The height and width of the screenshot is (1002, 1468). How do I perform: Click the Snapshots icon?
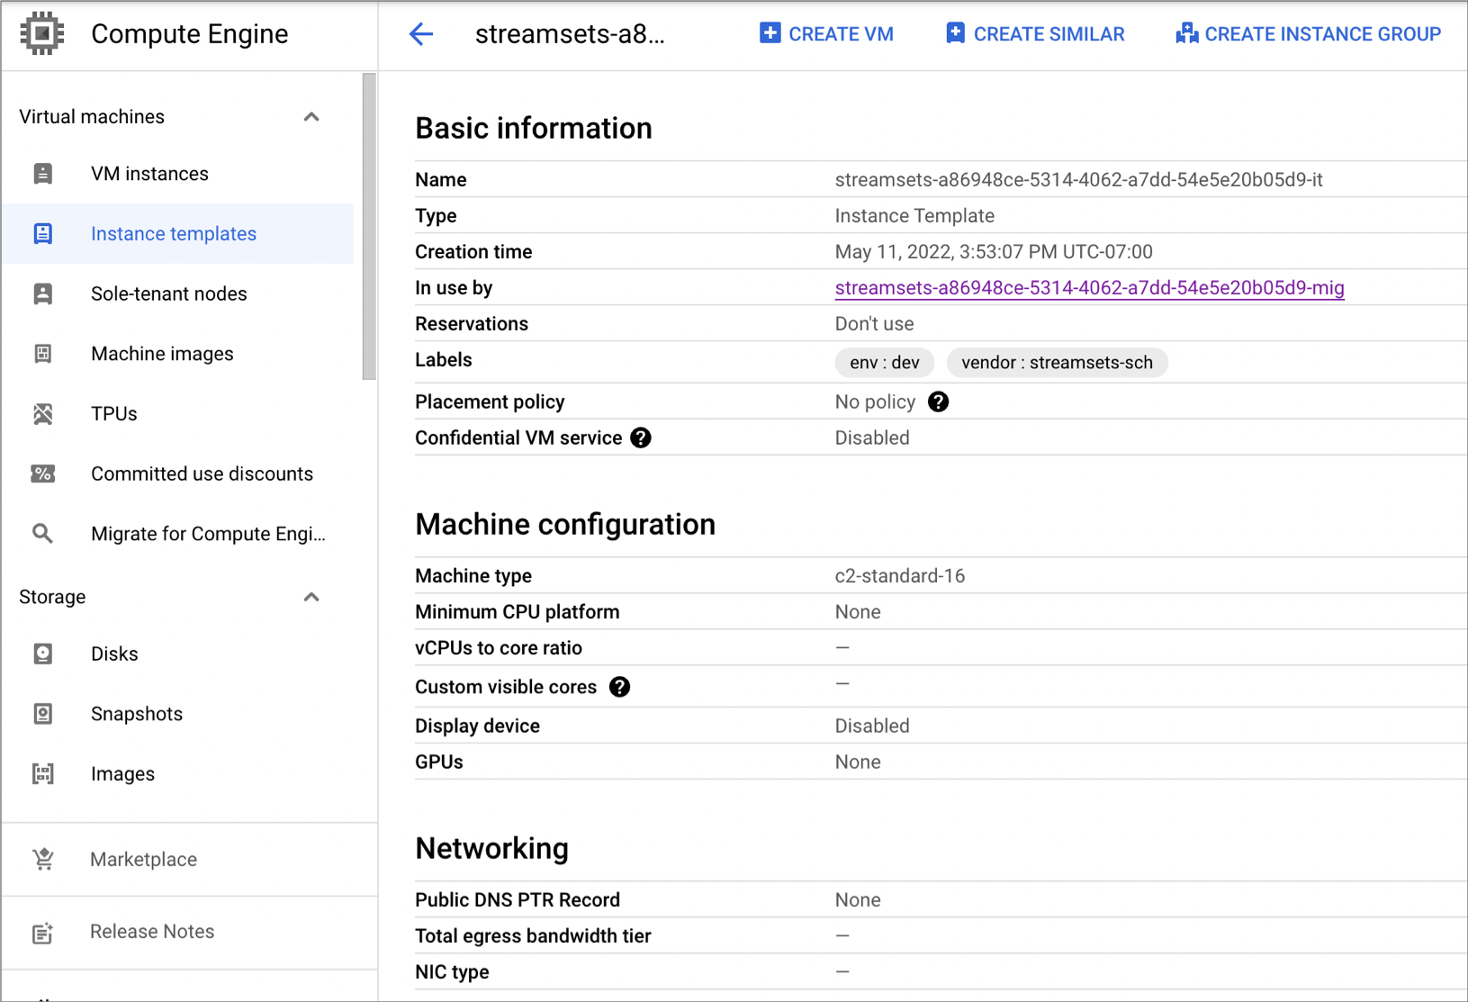pos(43,714)
